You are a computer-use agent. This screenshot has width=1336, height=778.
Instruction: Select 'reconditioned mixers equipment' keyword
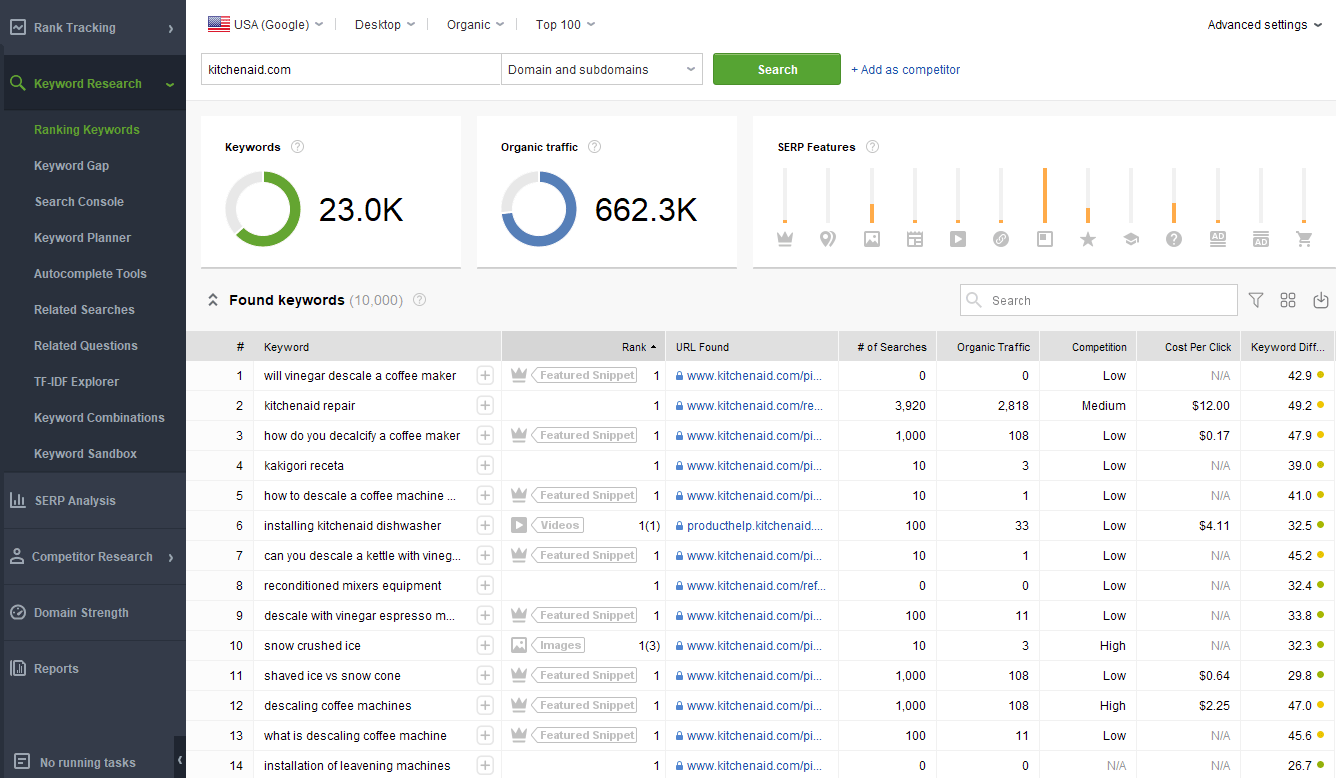point(353,586)
